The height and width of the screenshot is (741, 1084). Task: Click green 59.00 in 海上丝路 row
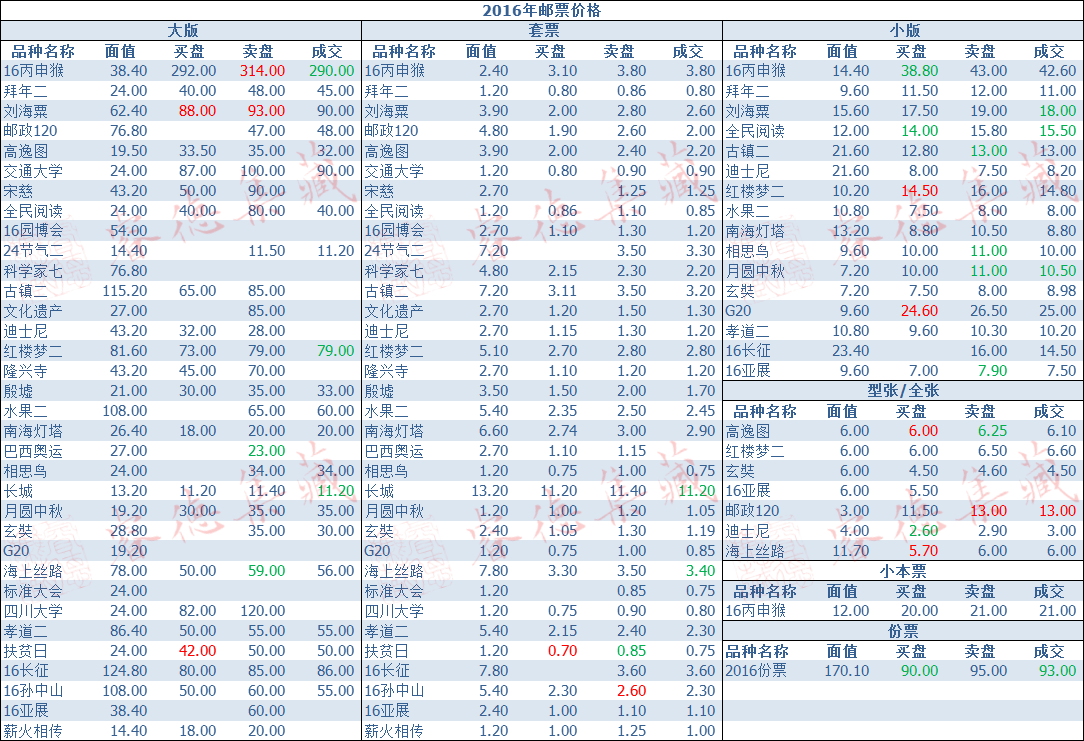click(x=266, y=571)
